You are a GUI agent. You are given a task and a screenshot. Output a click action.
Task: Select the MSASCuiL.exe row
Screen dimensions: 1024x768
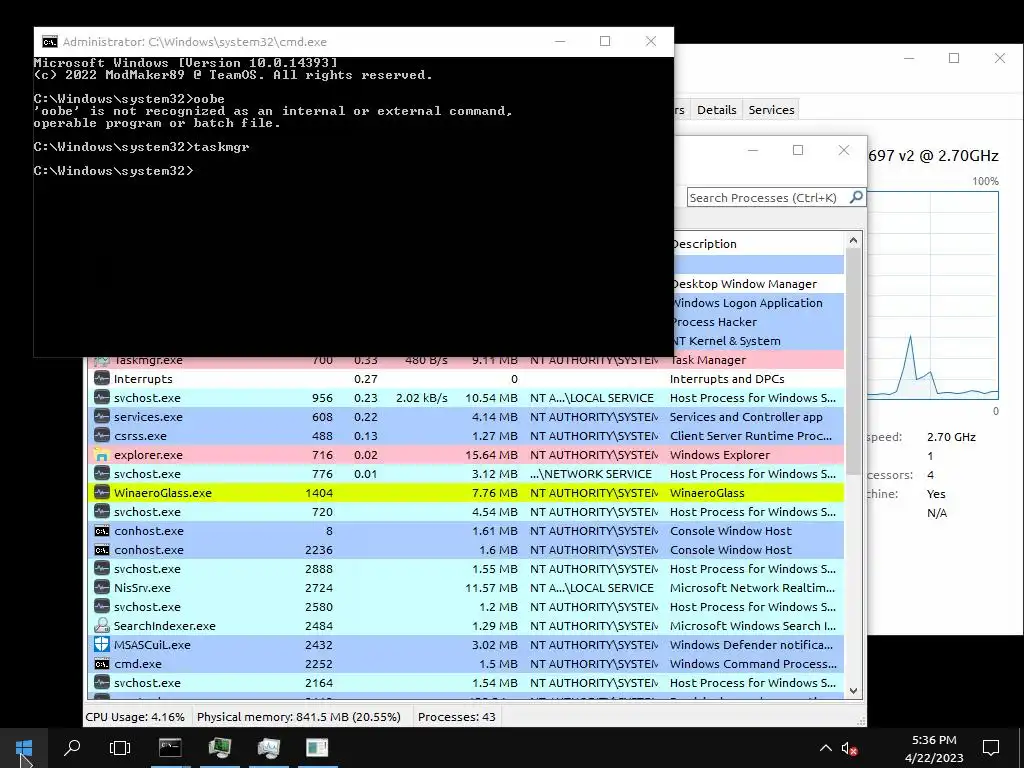[x=466, y=645]
